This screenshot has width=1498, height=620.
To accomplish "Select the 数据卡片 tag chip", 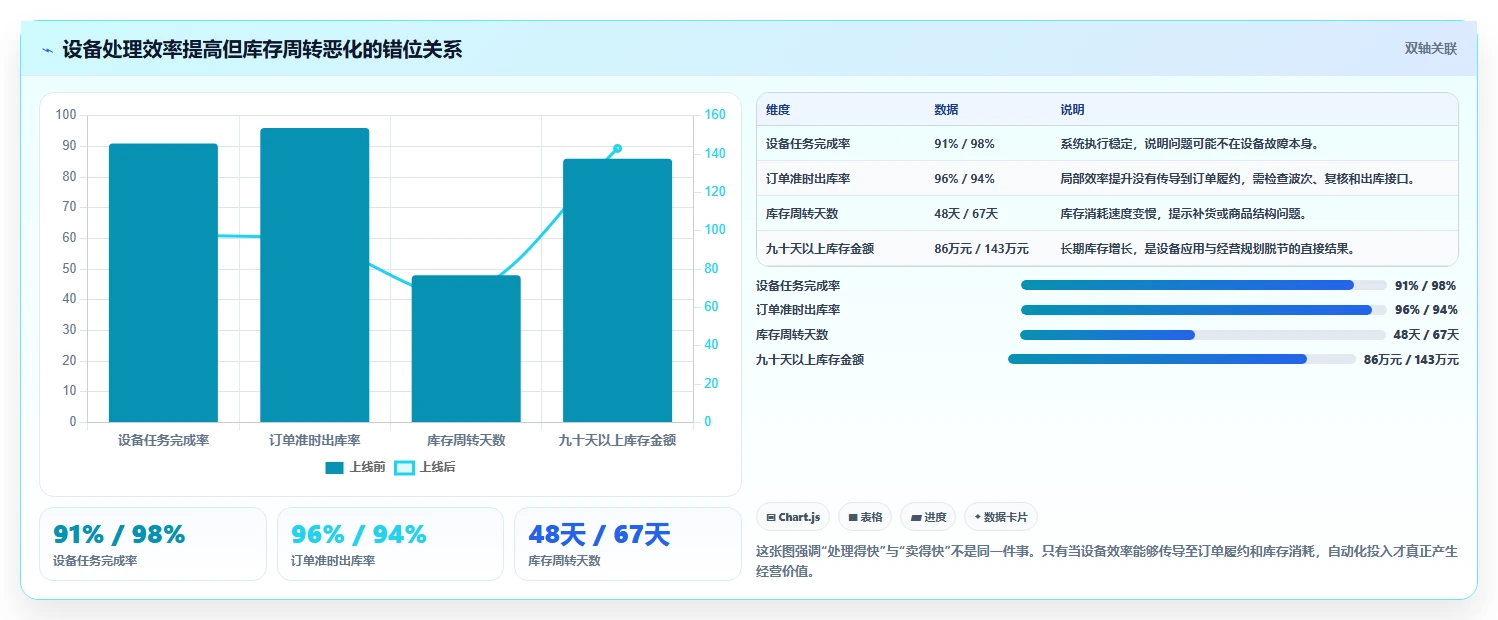I will tap(1001, 517).
